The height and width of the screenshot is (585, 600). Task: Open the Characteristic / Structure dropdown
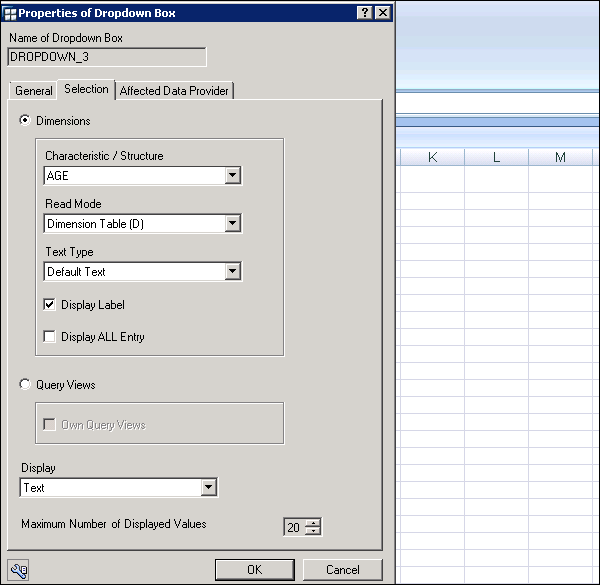point(232,176)
